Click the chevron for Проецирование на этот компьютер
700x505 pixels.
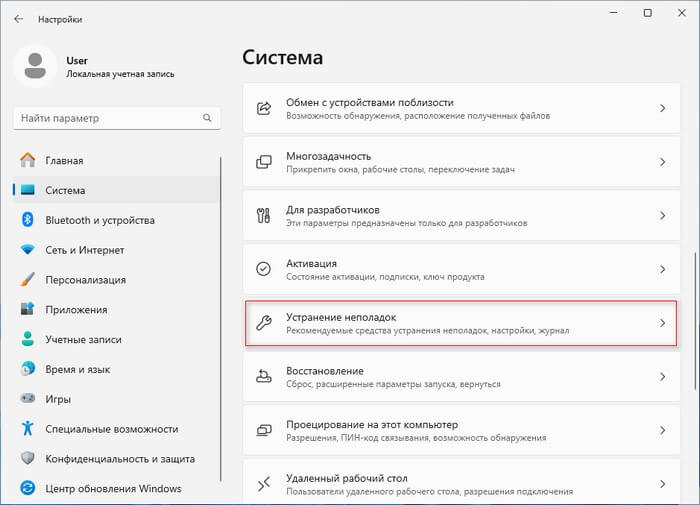[662, 430]
